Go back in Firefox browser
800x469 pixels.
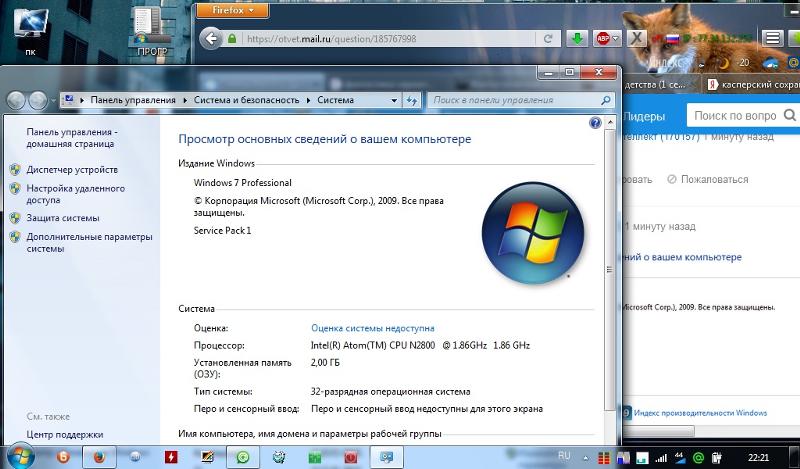tap(211, 39)
